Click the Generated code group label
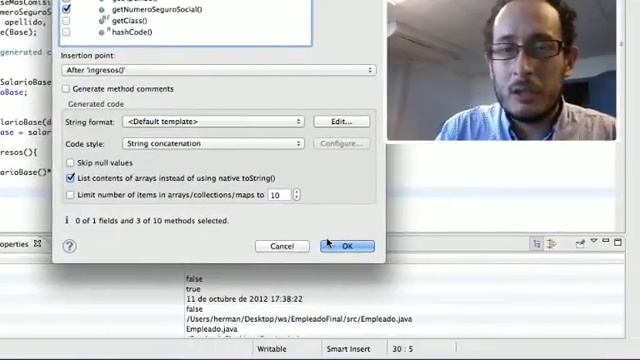 (x=96, y=104)
